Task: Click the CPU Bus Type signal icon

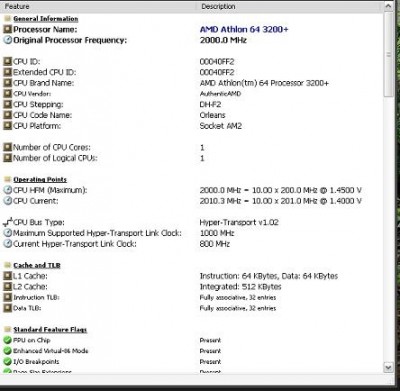Action: (7, 222)
